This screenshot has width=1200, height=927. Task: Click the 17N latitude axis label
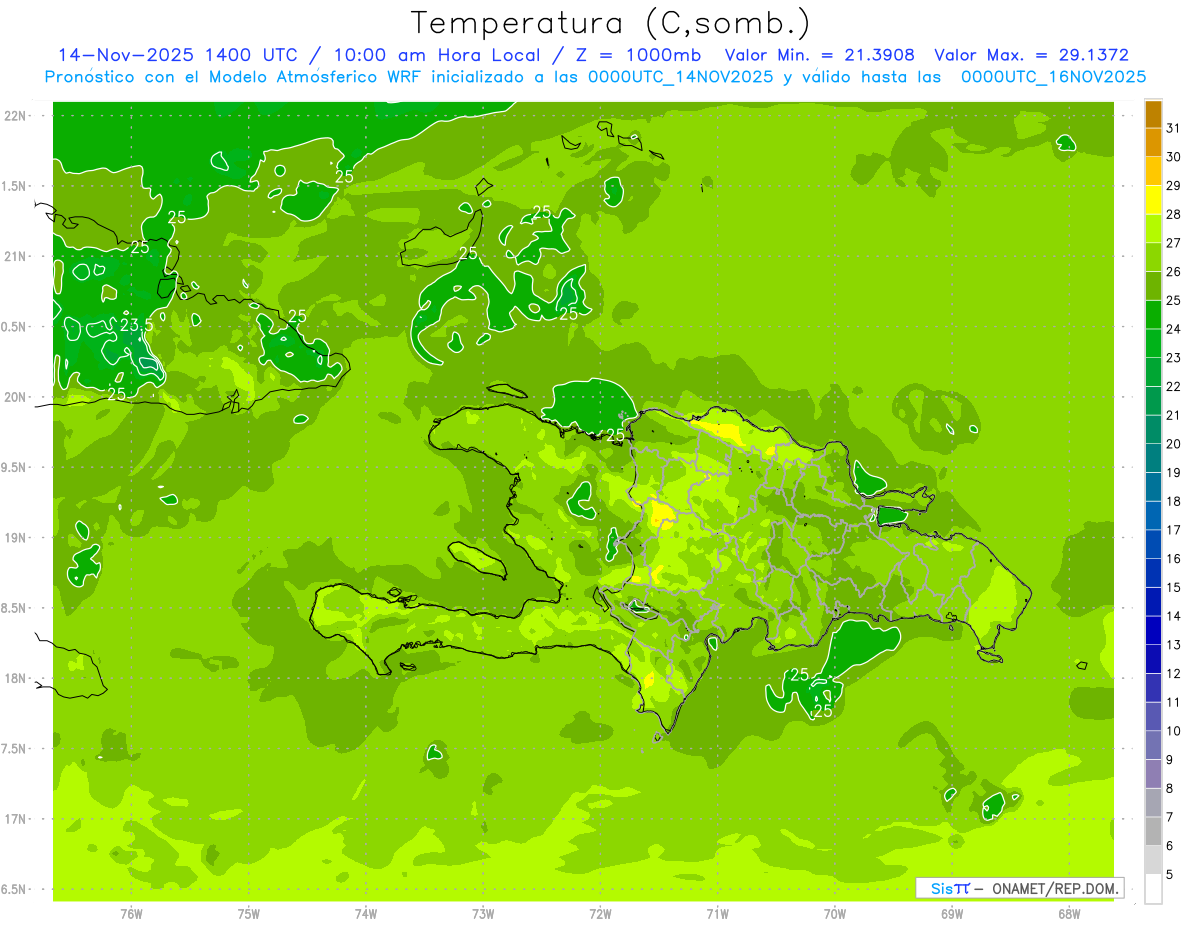click(15, 819)
